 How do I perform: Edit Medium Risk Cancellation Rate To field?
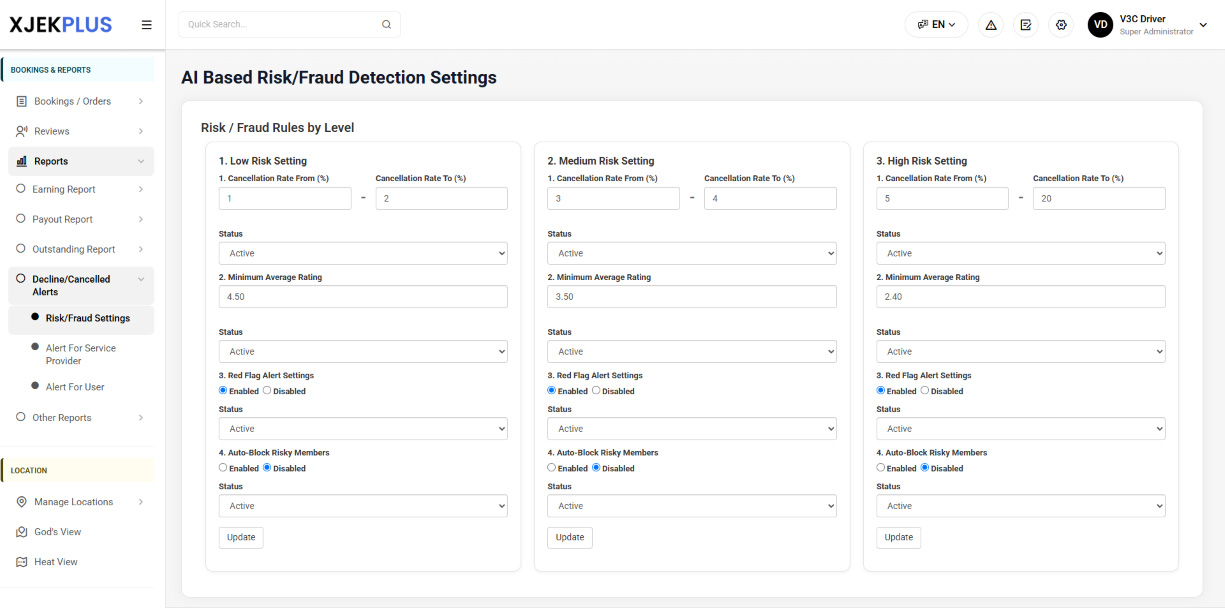point(770,198)
